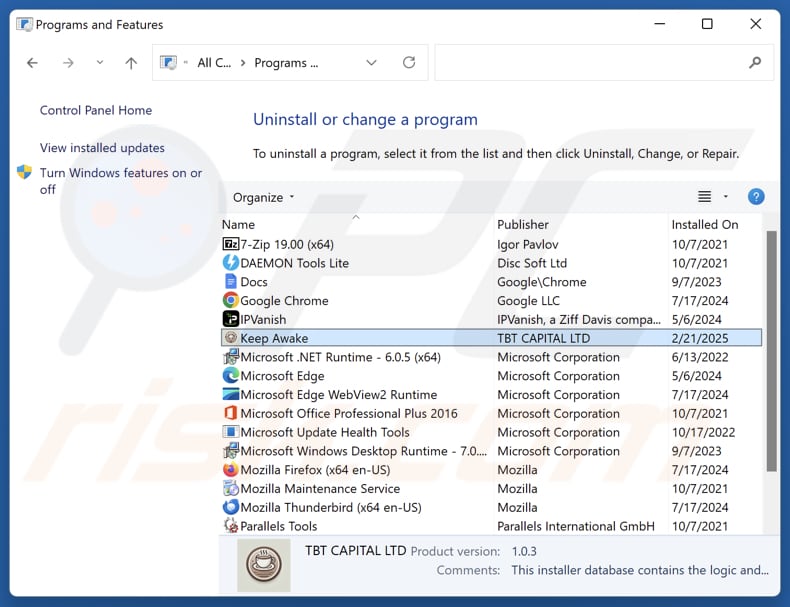Click the Microsoft .NET Runtime icon
The width and height of the screenshot is (790, 607).
[230, 357]
